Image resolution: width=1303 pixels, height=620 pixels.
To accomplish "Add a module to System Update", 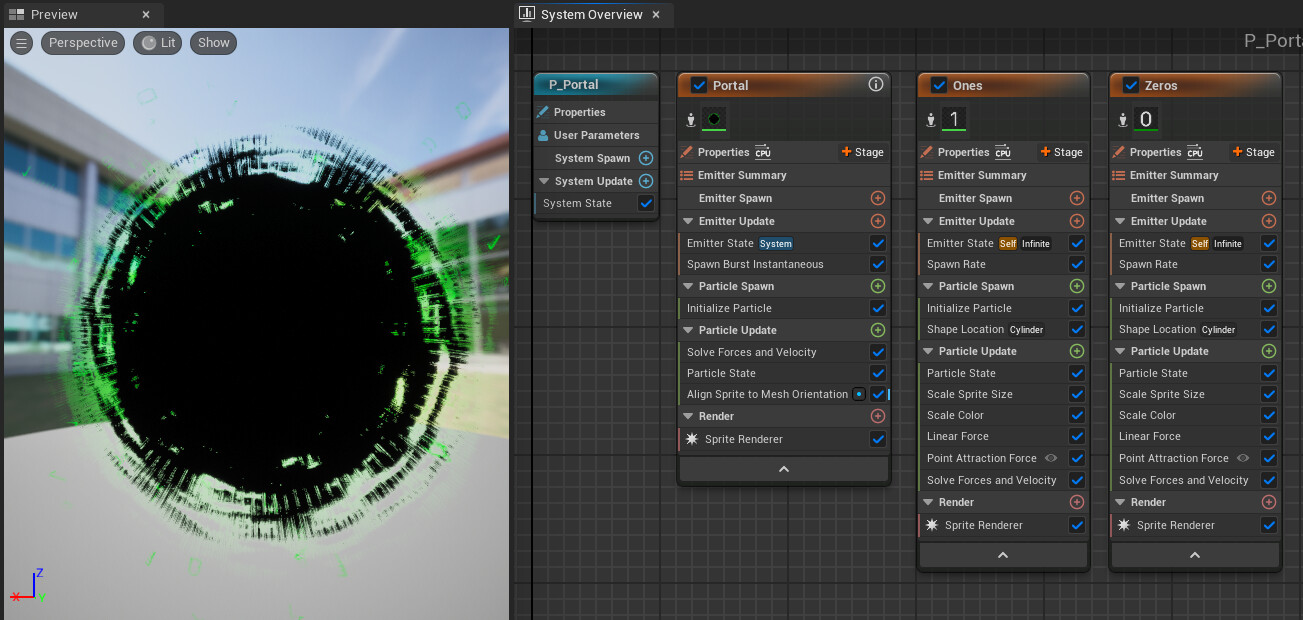I will tap(646, 181).
